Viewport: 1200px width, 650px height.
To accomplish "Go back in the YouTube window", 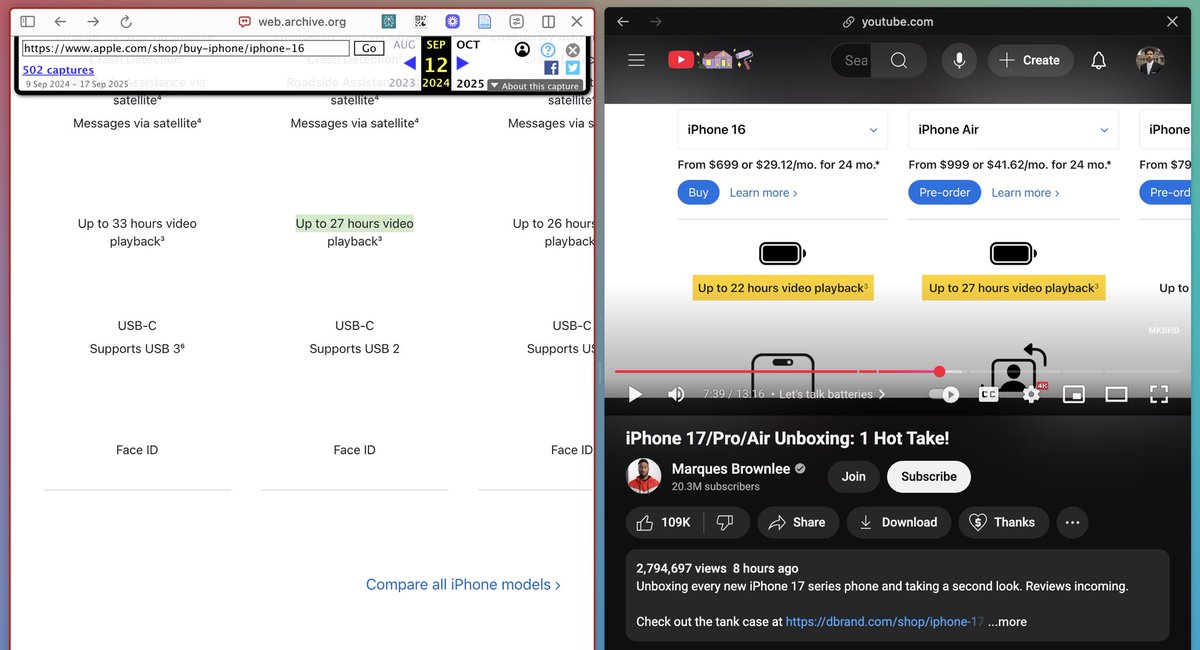I will 623,21.
